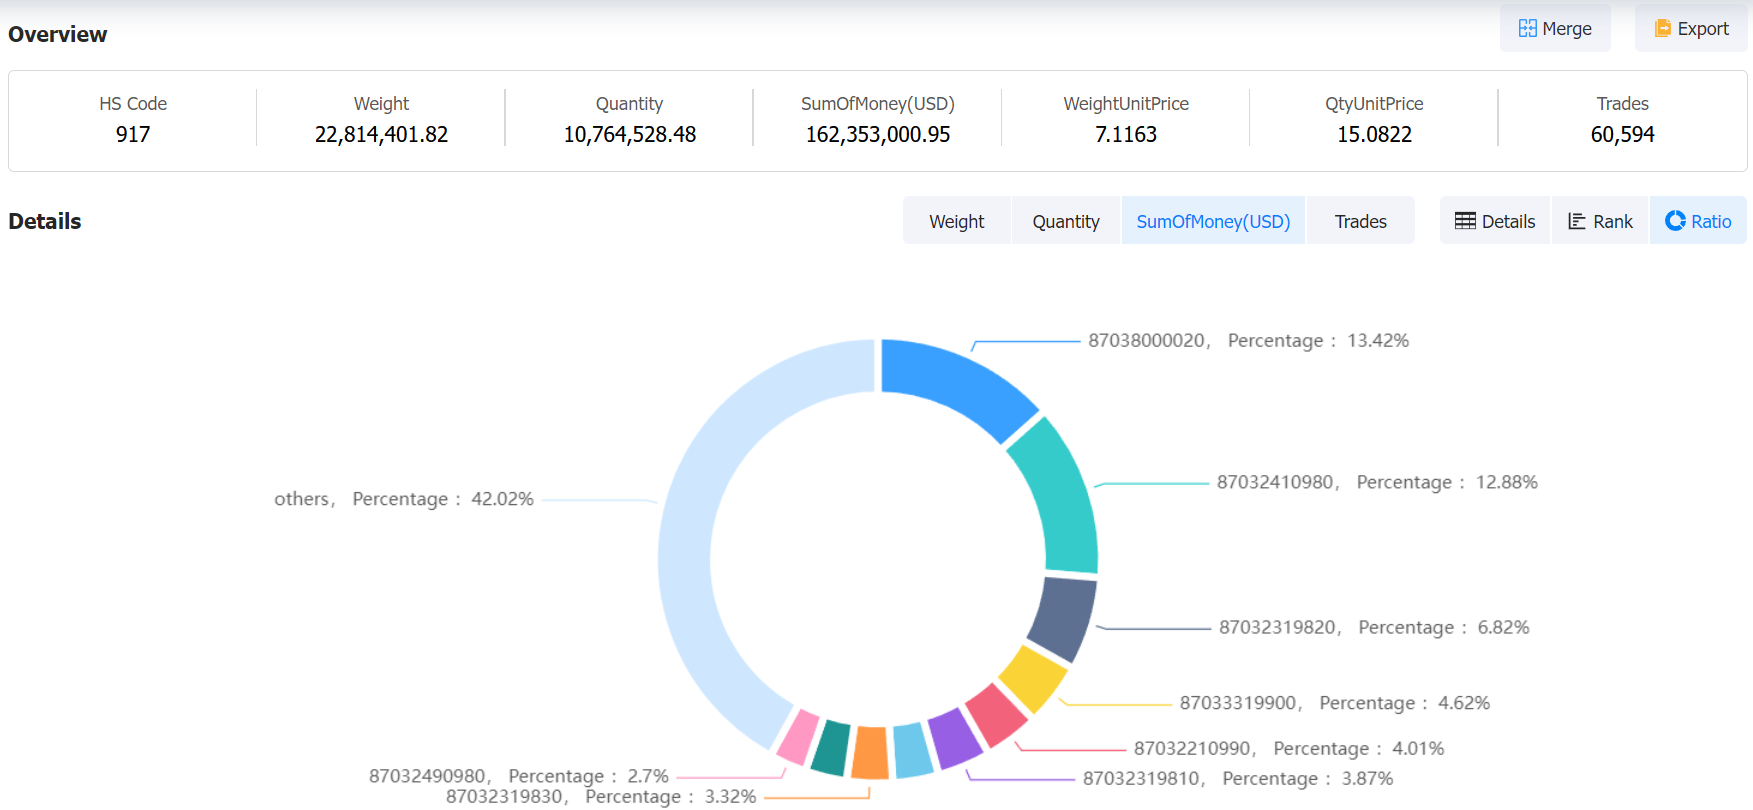Click the Merge button label
The image size is (1753, 810).
coord(1567,29)
